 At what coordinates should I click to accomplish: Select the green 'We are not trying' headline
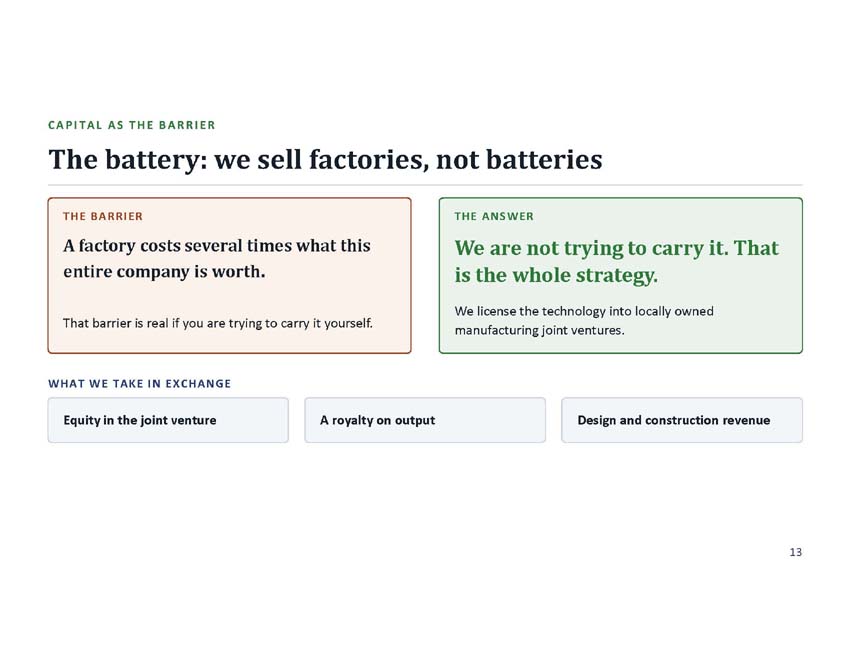pyautogui.click(x=616, y=261)
